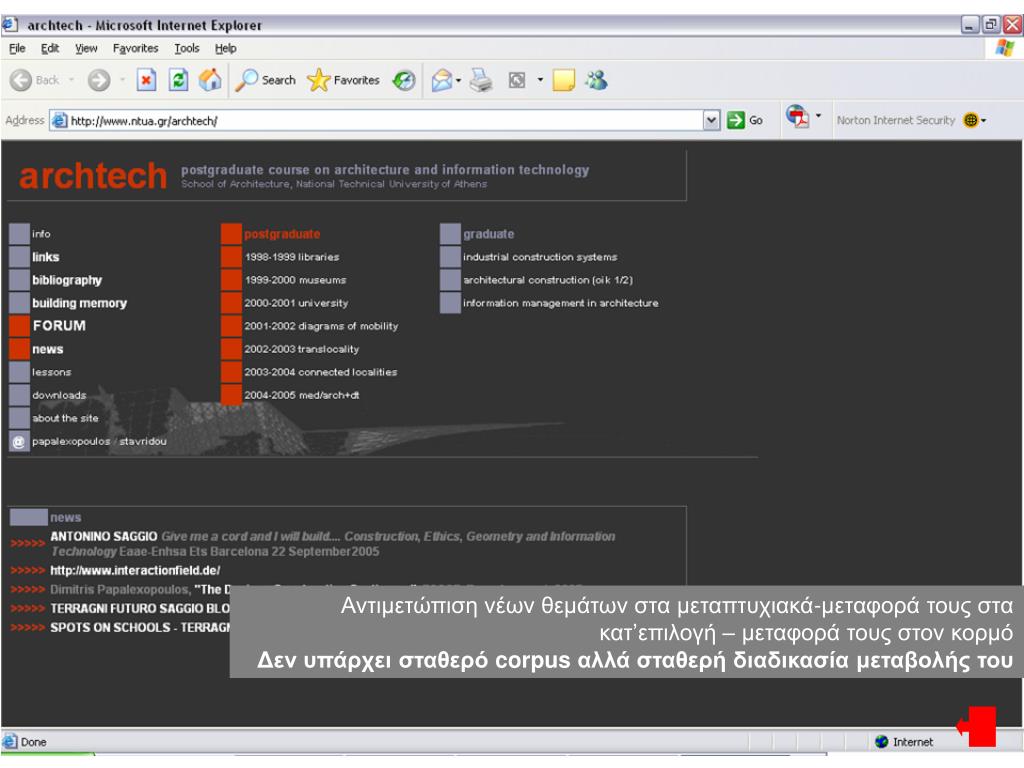
Task: Open the downloads link
Action: tap(59, 395)
